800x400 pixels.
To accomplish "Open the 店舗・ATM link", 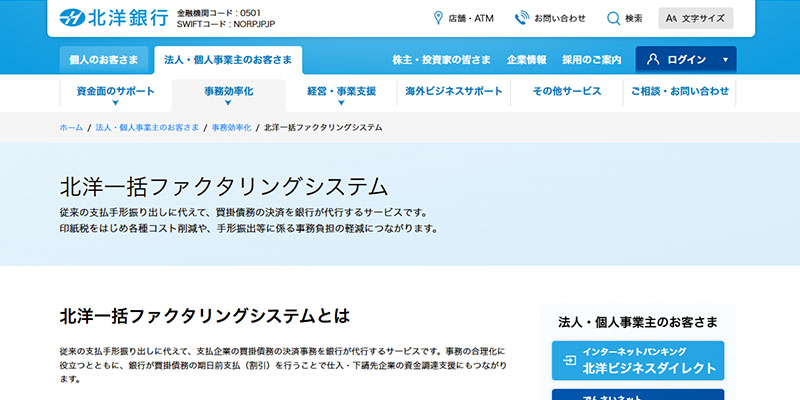I will (464, 18).
